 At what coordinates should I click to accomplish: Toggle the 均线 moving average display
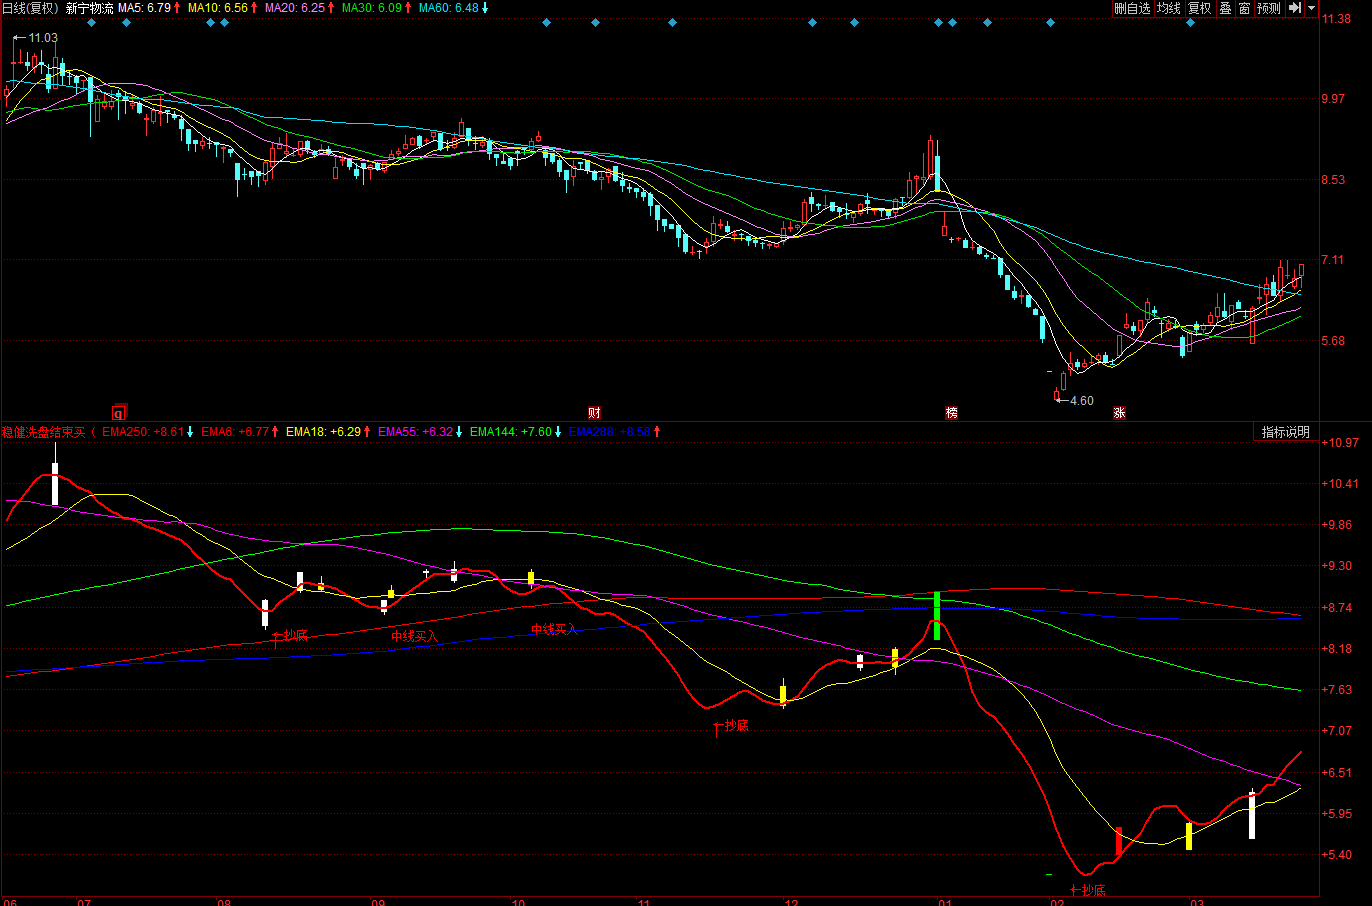(x=1169, y=8)
